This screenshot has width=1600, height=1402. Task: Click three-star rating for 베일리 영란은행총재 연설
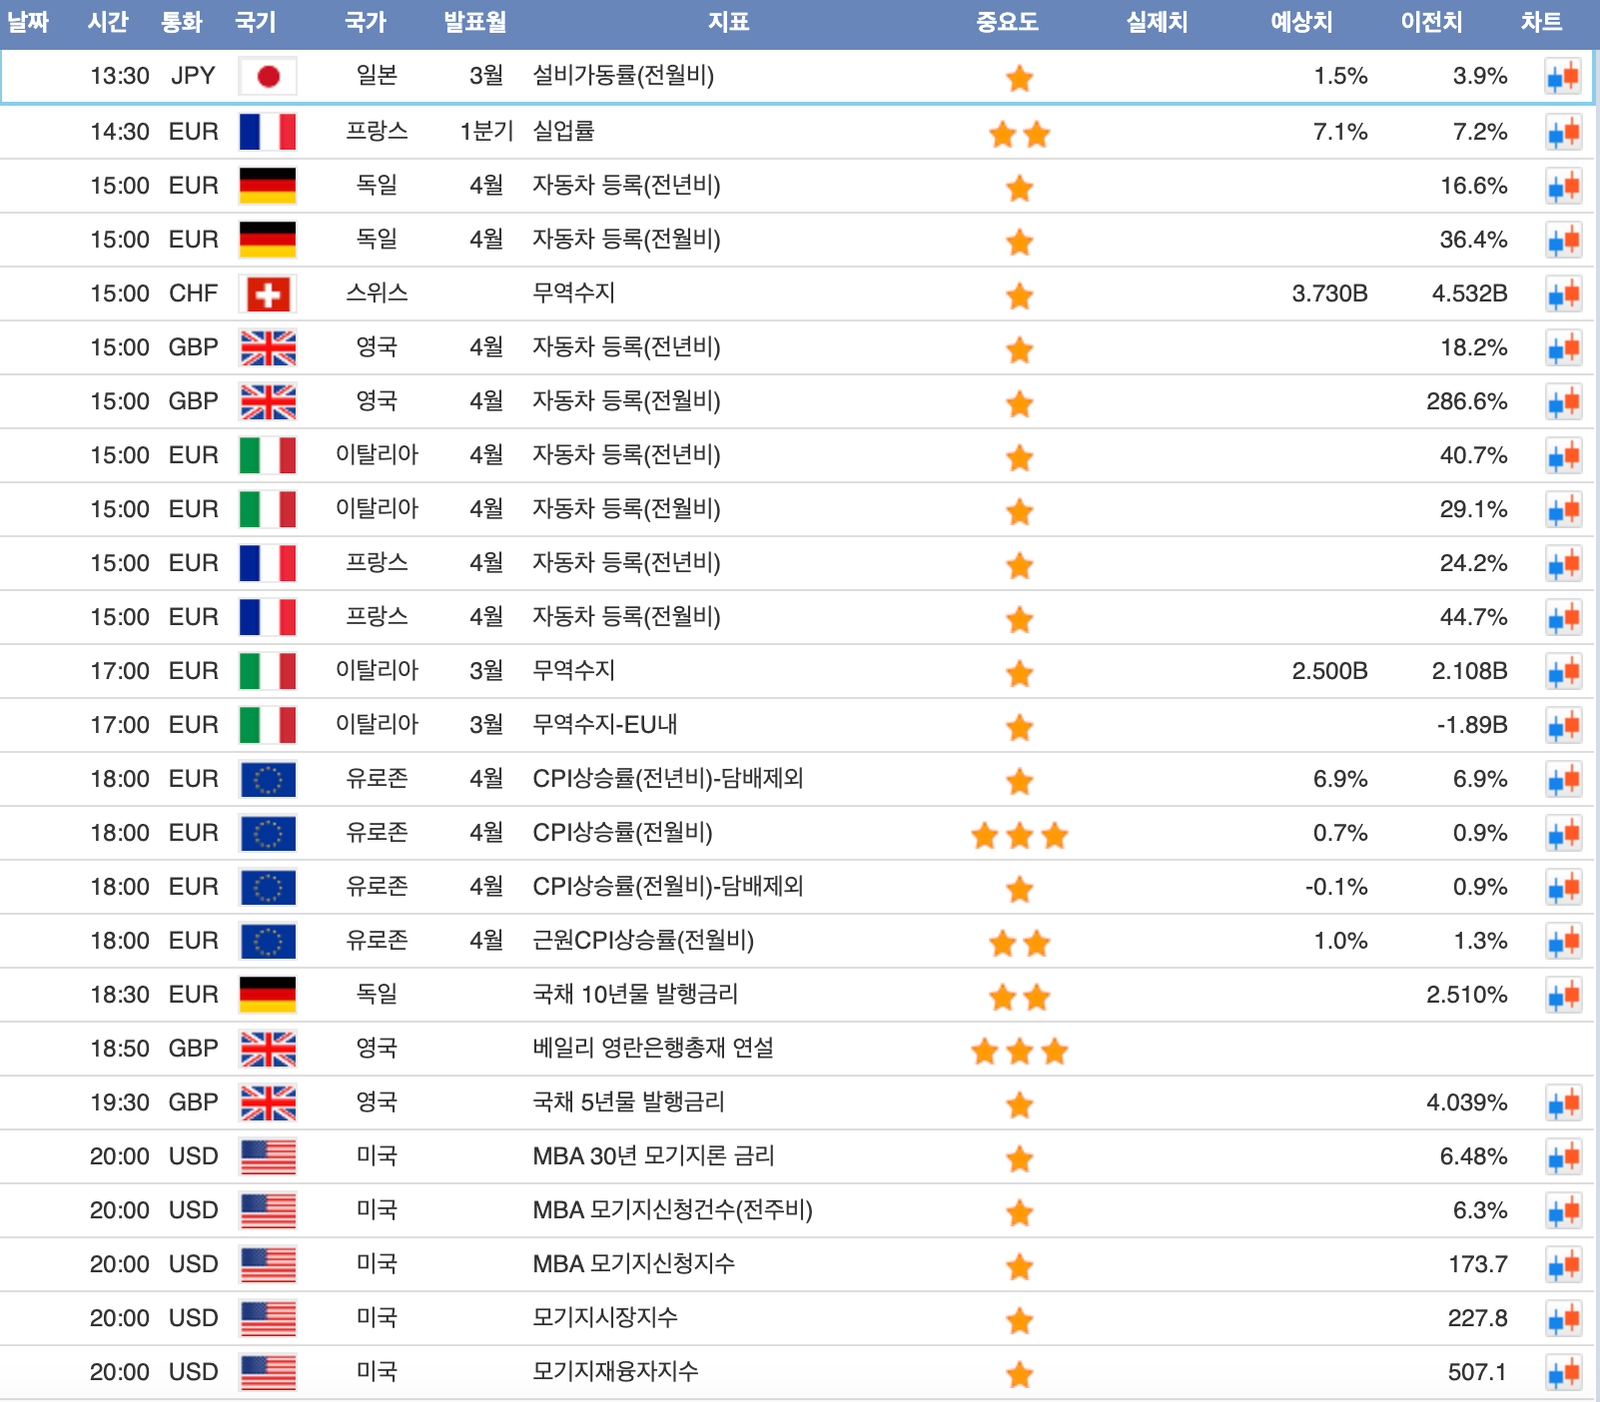1019,1050
